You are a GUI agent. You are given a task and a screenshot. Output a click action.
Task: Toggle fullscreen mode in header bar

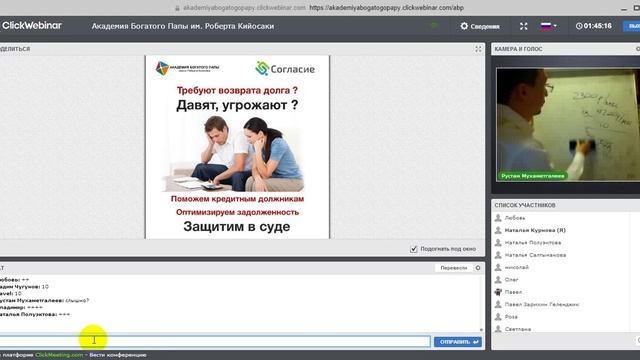pyautogui.click(x=524, y=26)
